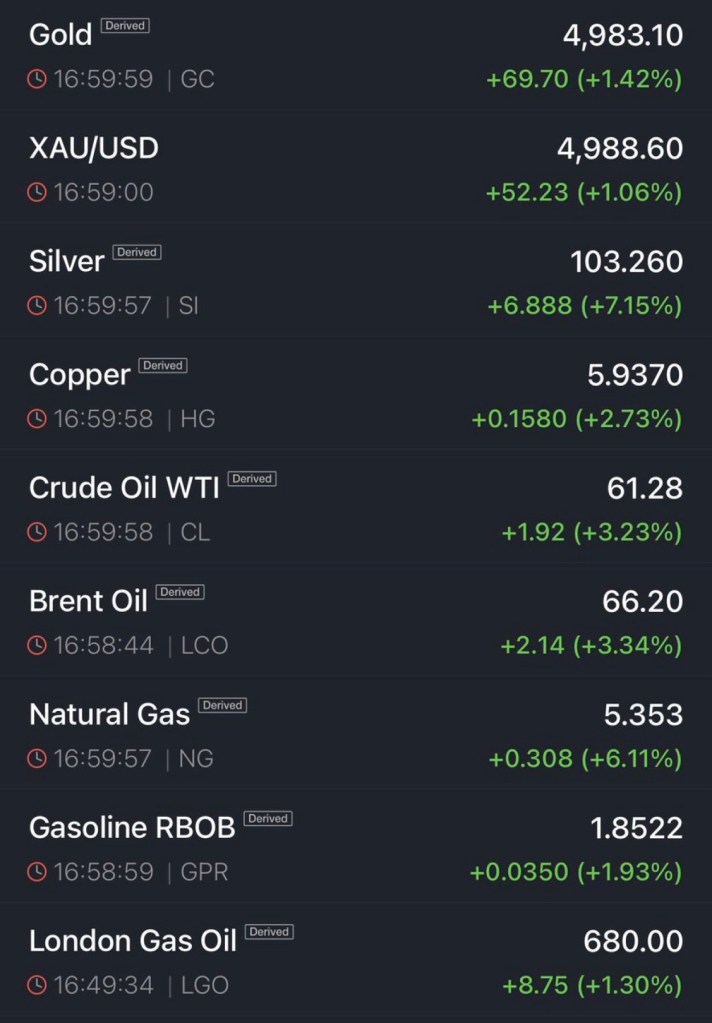Open the Copper quote details
The width and height of the screenshot is (712, 1023).
pyautogui.click(x=80, y=375)
